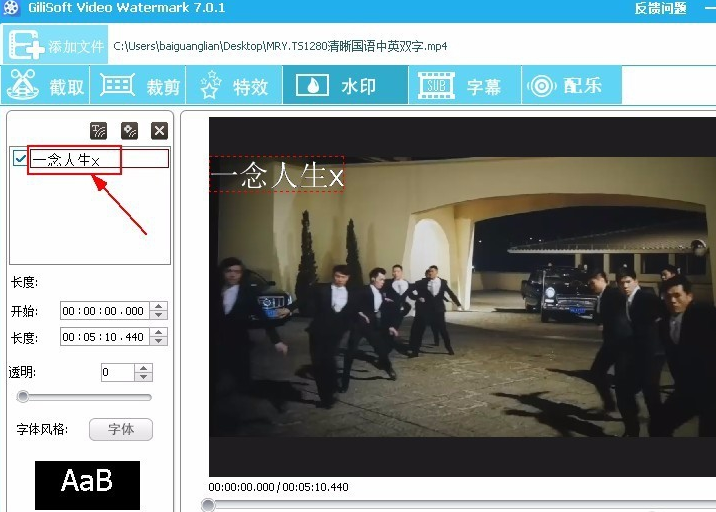Uncheck the 一念人生x watermark checkbox
This screenshot has width=716, height=512.
[x=20, y=159]
